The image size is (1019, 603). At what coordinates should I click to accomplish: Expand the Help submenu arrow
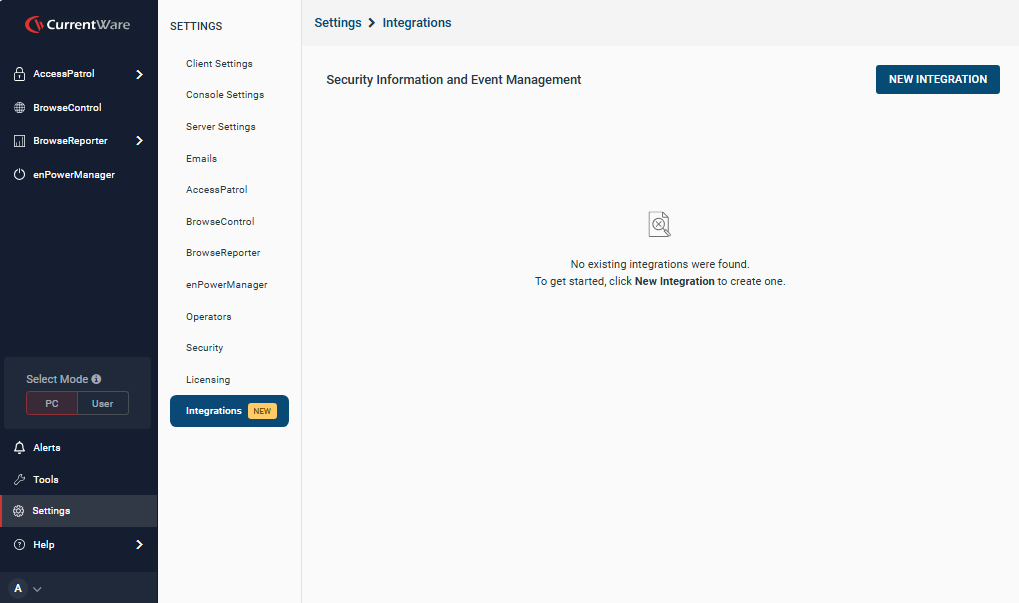click(x=139, y=545)
